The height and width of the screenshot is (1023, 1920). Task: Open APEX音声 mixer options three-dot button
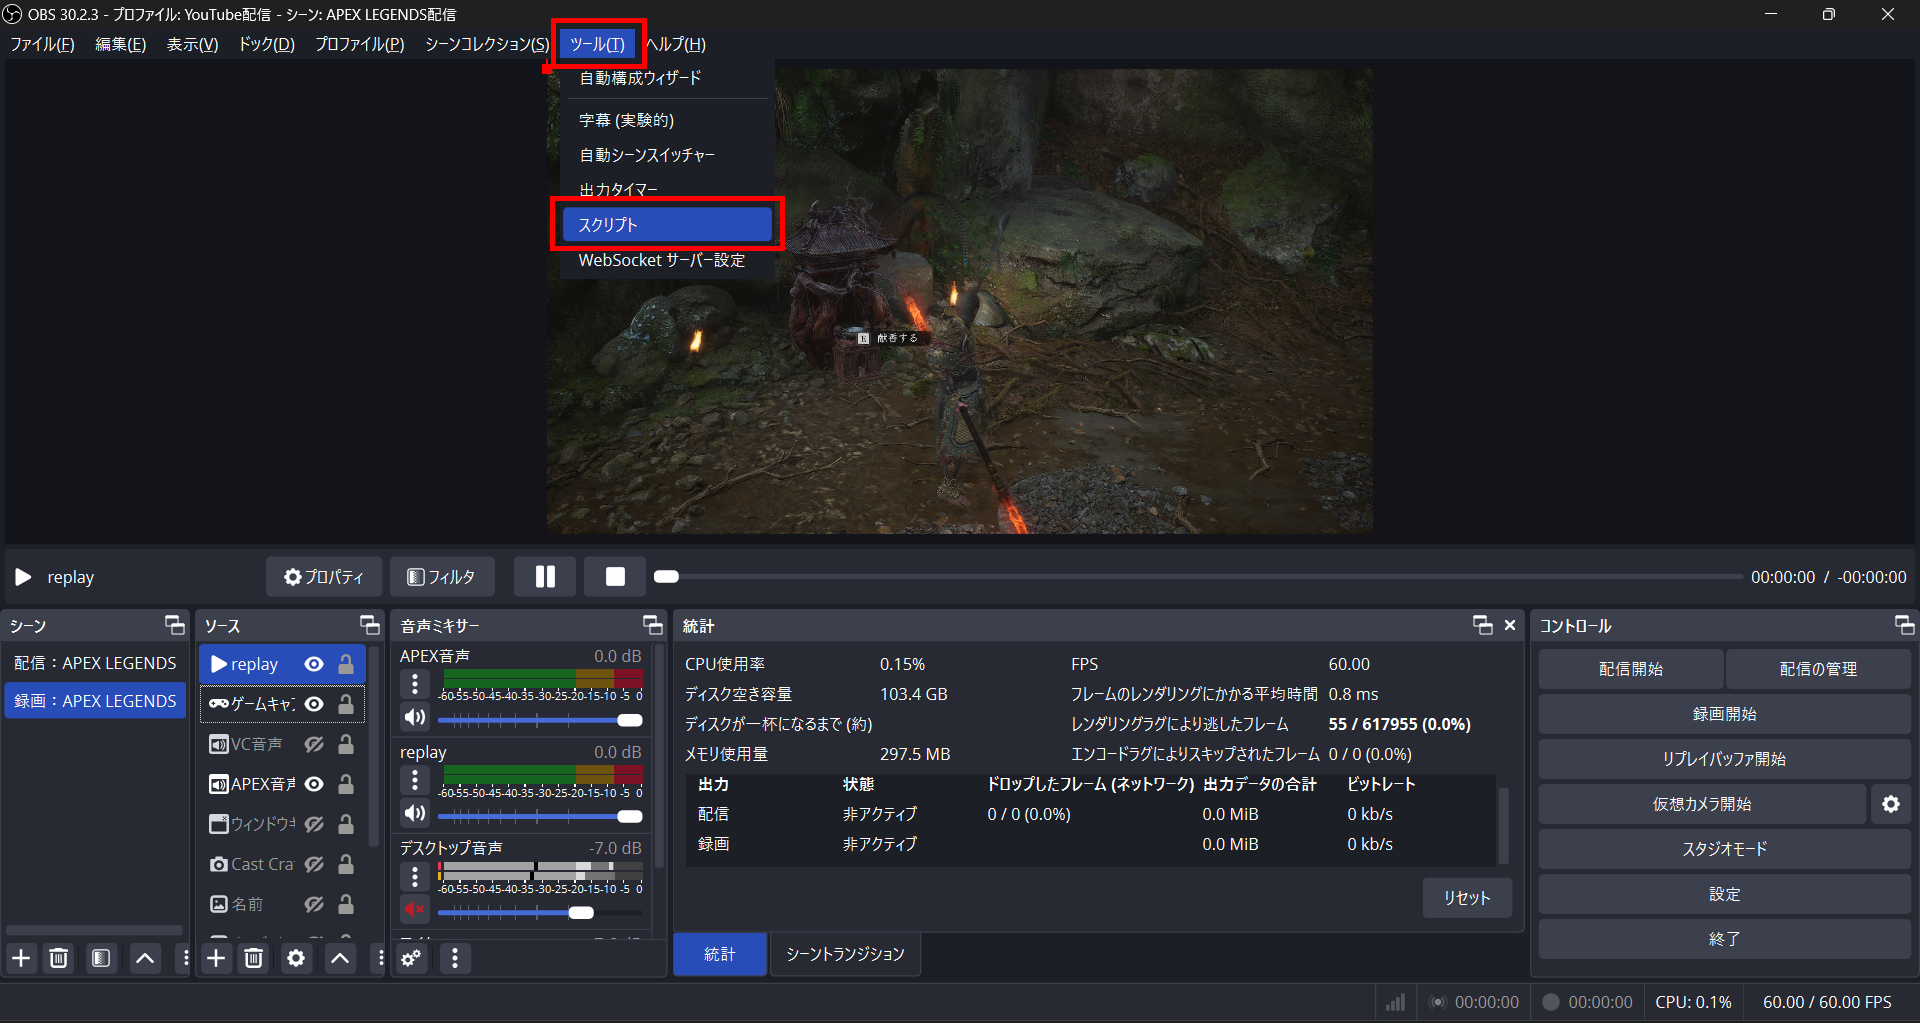click(415, 684)
